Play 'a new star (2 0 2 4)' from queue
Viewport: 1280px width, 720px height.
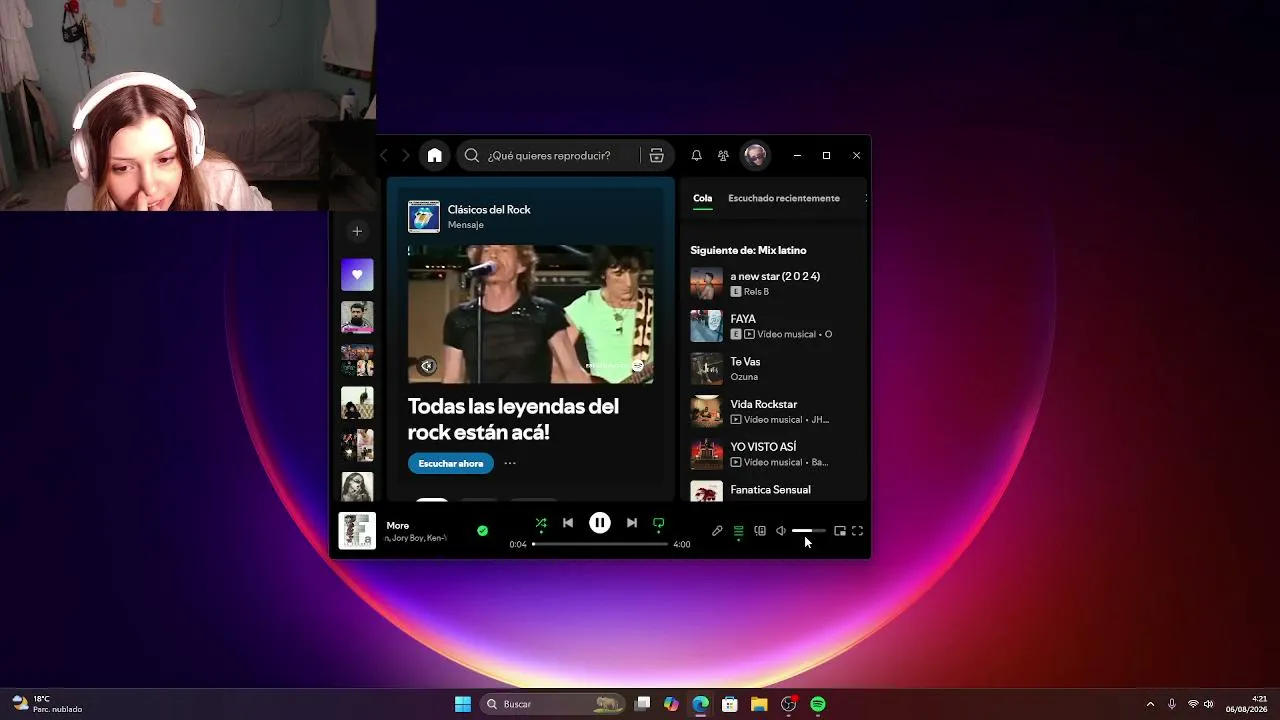point(775,283)
